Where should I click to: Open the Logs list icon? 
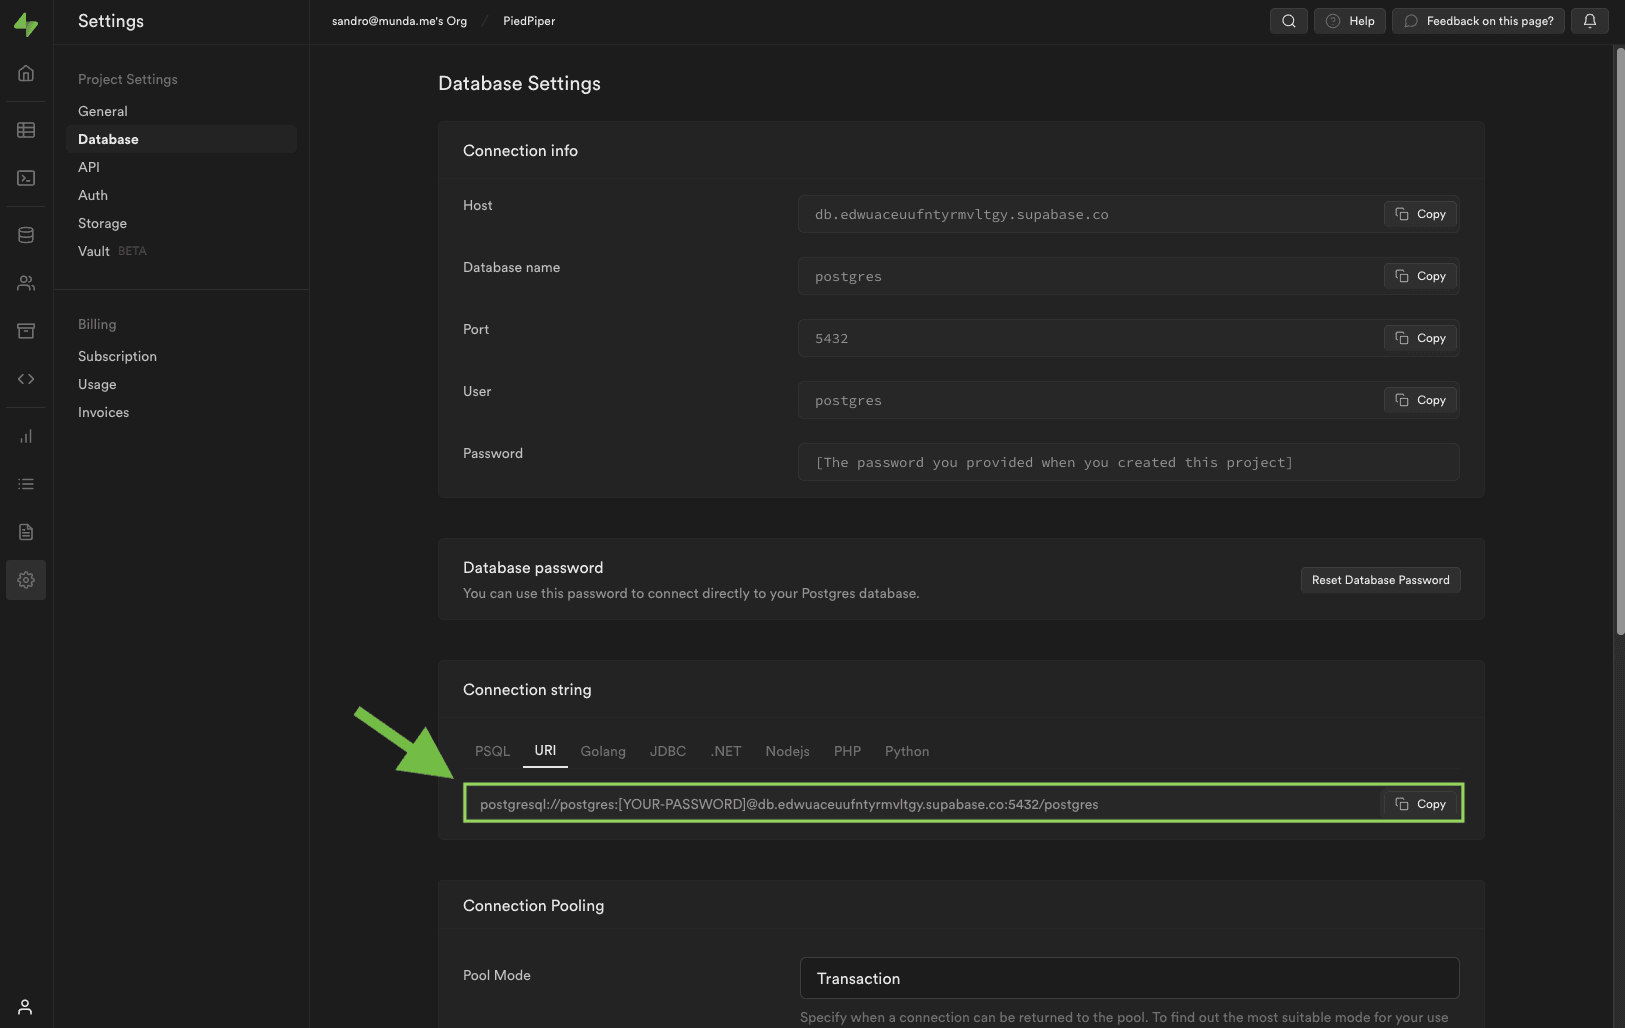(x=26, y=484)
